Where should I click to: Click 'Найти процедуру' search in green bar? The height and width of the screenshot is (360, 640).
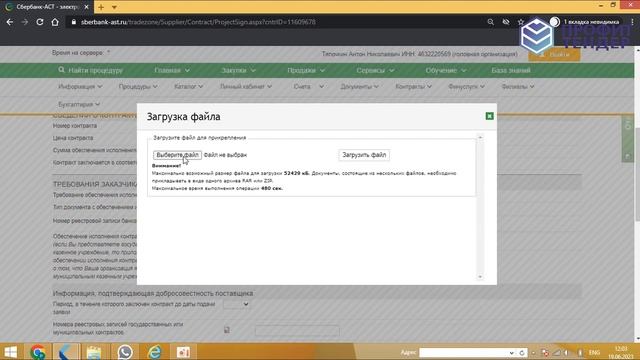tap(90, 70)
